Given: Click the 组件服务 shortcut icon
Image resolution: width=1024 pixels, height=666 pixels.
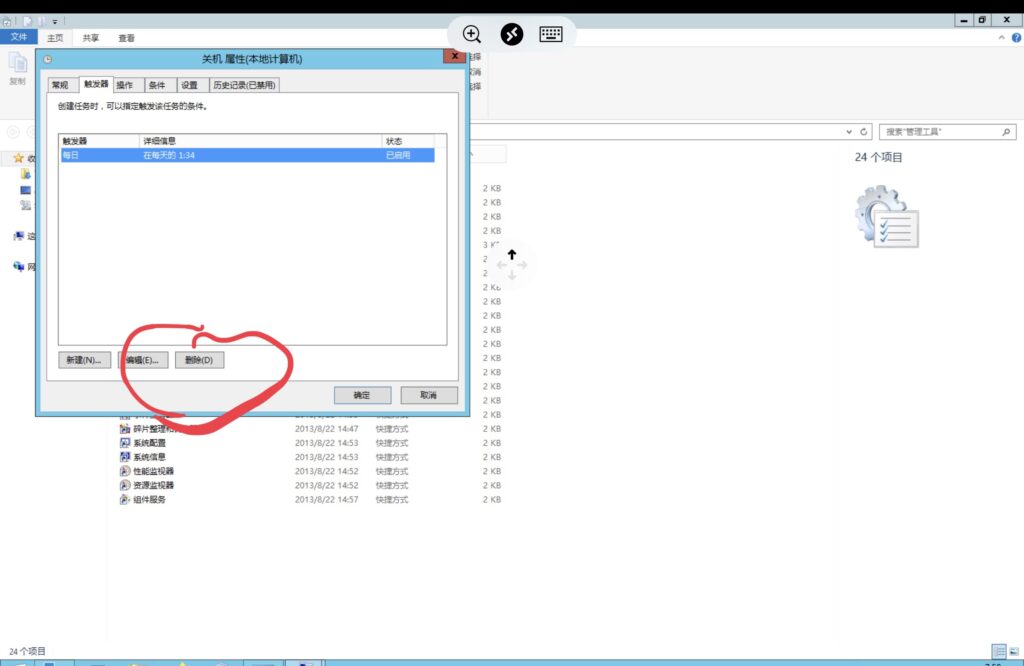Looking at the screenshot, I should (125, 499).
